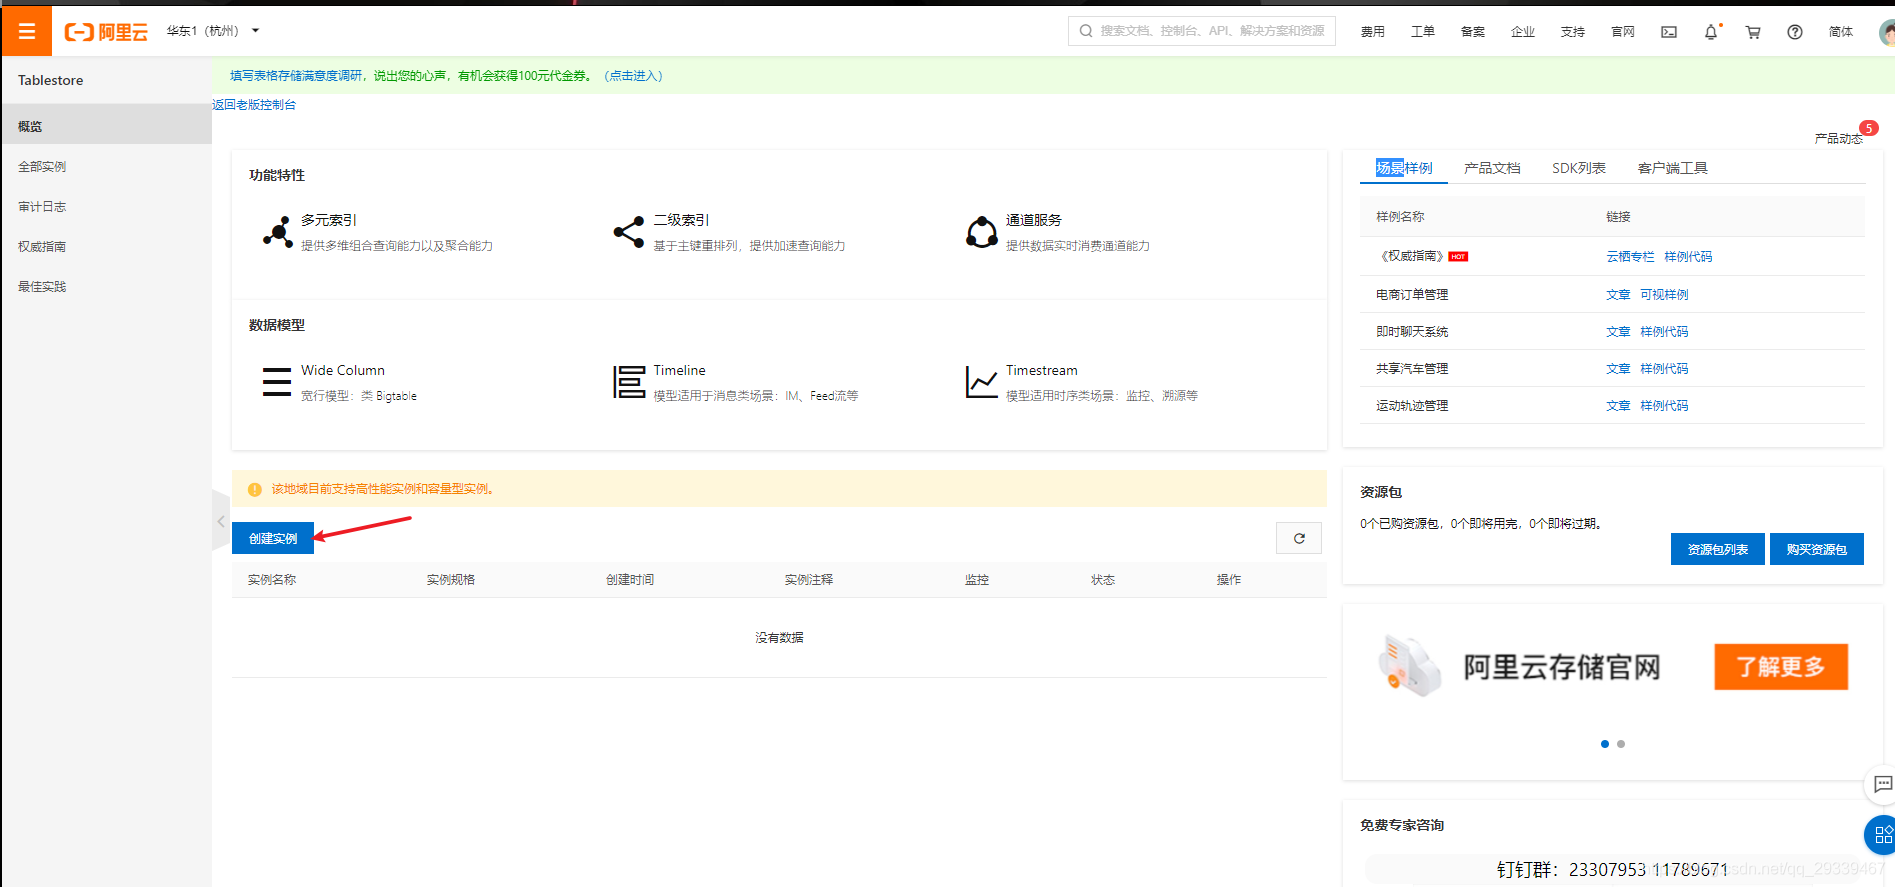The height and width of the screenshot is (887, 1895).
Task: Click the 实例名称 column header
Action: coord(272,580)
